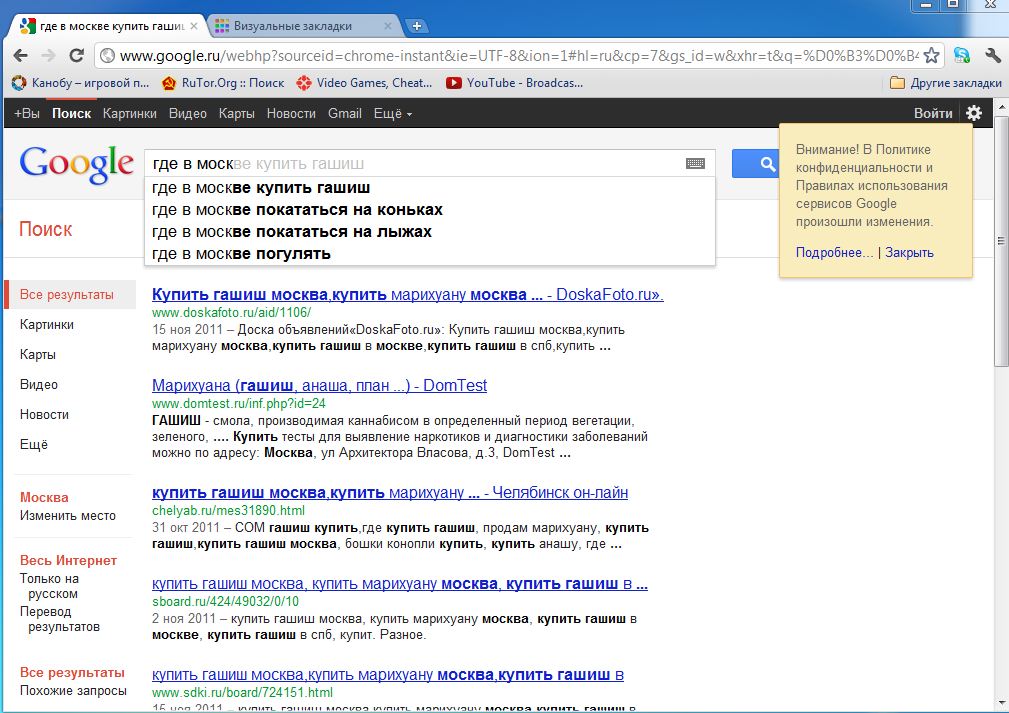Choose suggestion 'покататься на лыжах'
The width and height of the screenshot is (1009, 713).
430,232
